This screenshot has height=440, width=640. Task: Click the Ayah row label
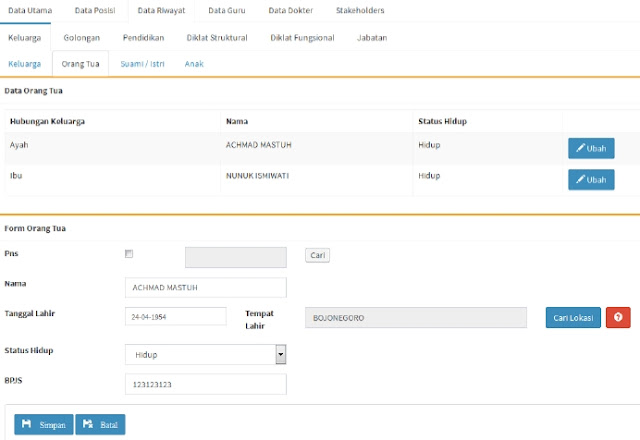pos(19,145)
